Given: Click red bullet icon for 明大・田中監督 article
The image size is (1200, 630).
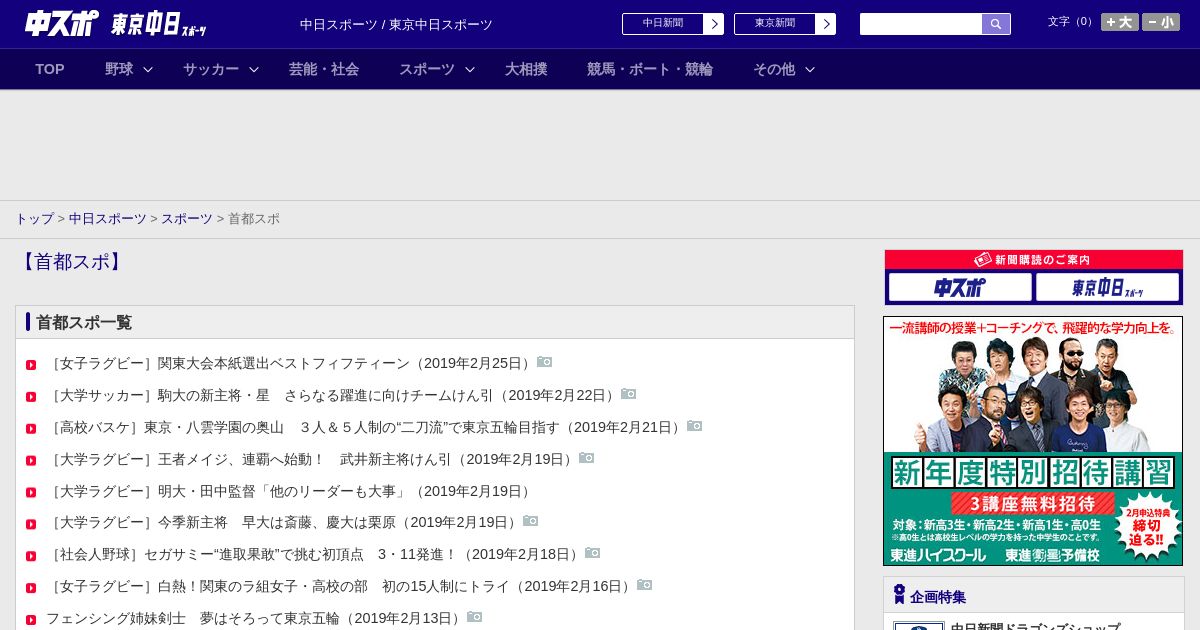Looking at the screenshot, I should [x=31, y=493].
